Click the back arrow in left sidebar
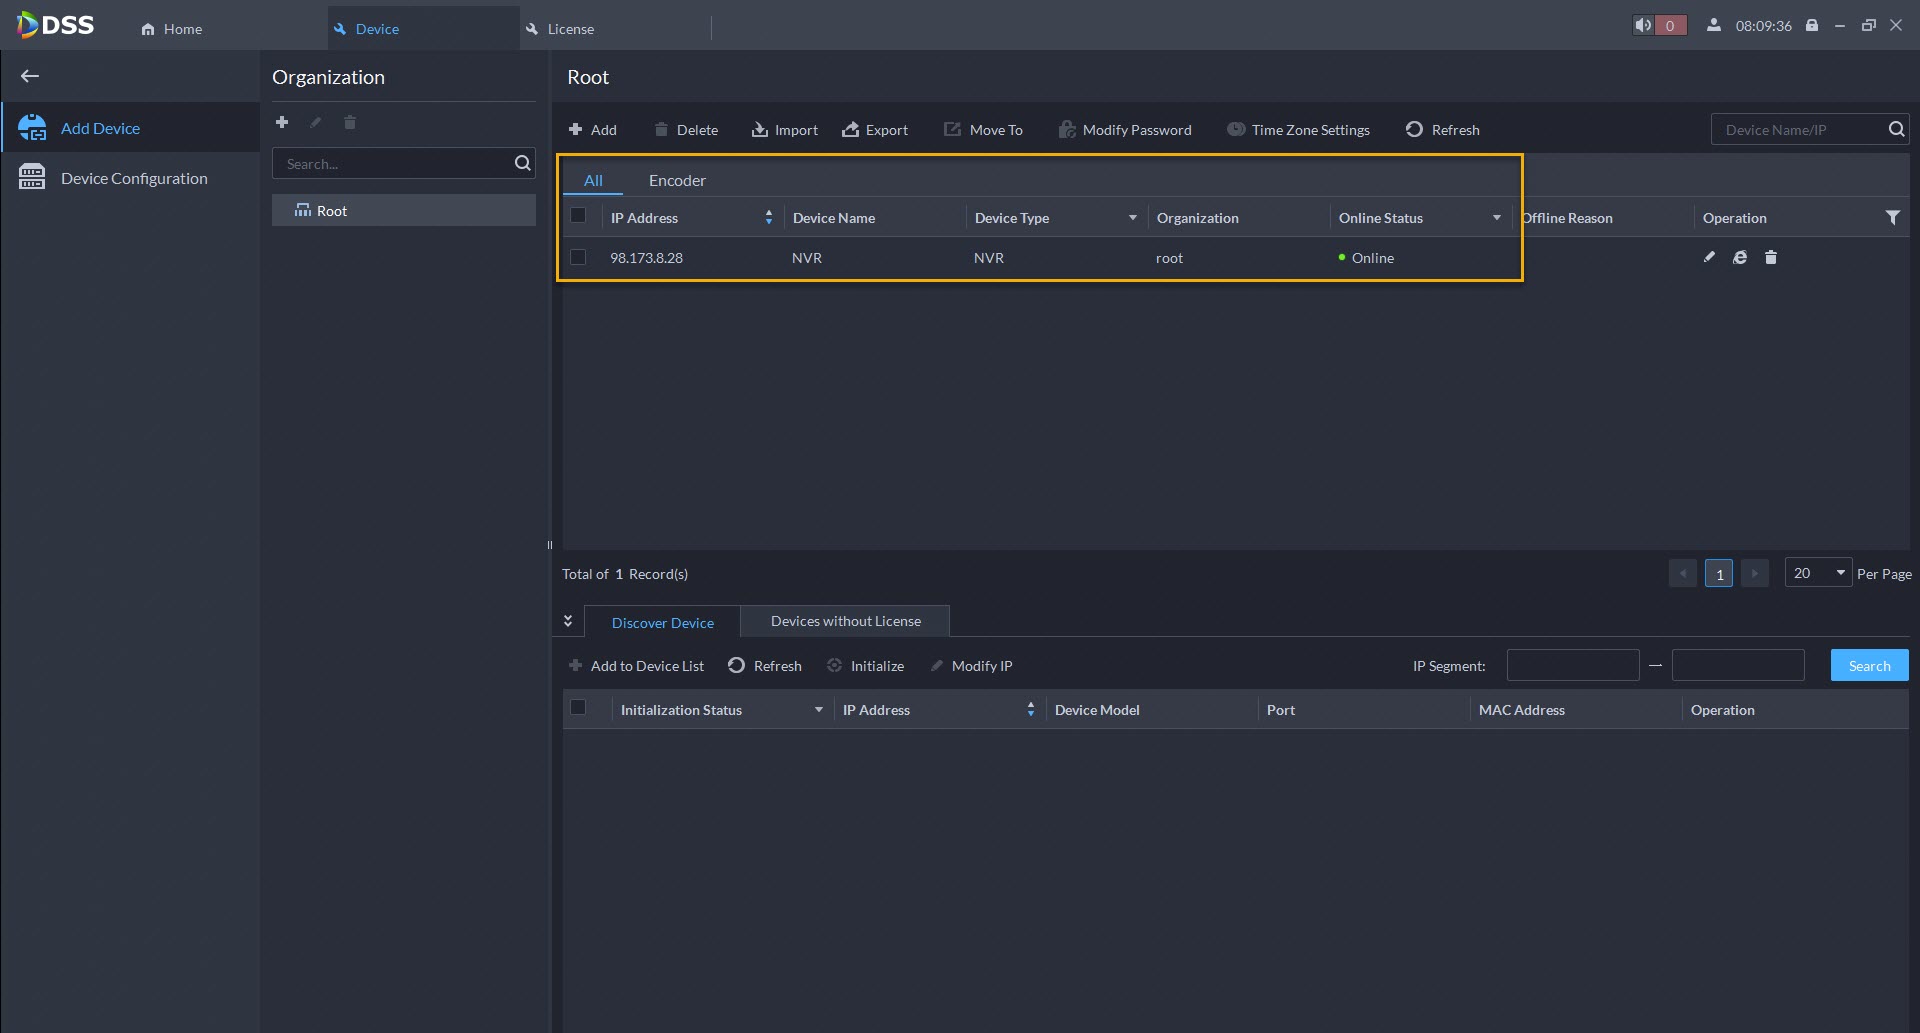Image resolution: width=1920 pixels, height=1033 pixels. pyautogui.click(x=30, y=76)
